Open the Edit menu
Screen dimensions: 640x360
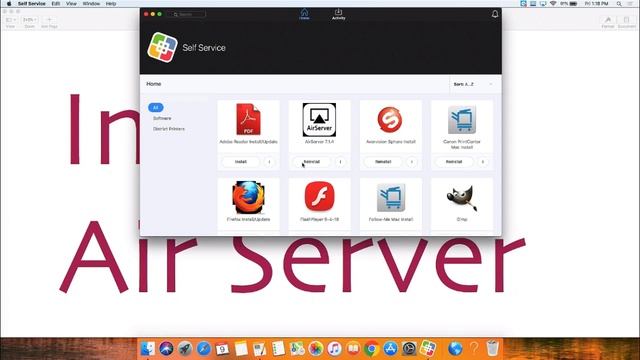[x=56, y=4]
